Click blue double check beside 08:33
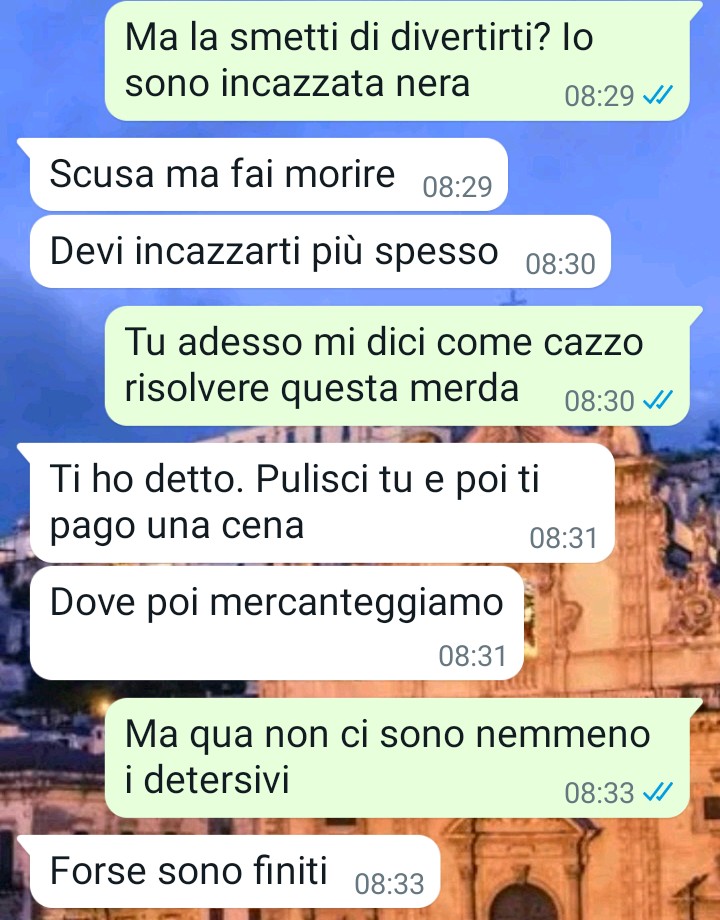Image resolution: width=720 pixels, height=920 pixels. pos(658,792)
